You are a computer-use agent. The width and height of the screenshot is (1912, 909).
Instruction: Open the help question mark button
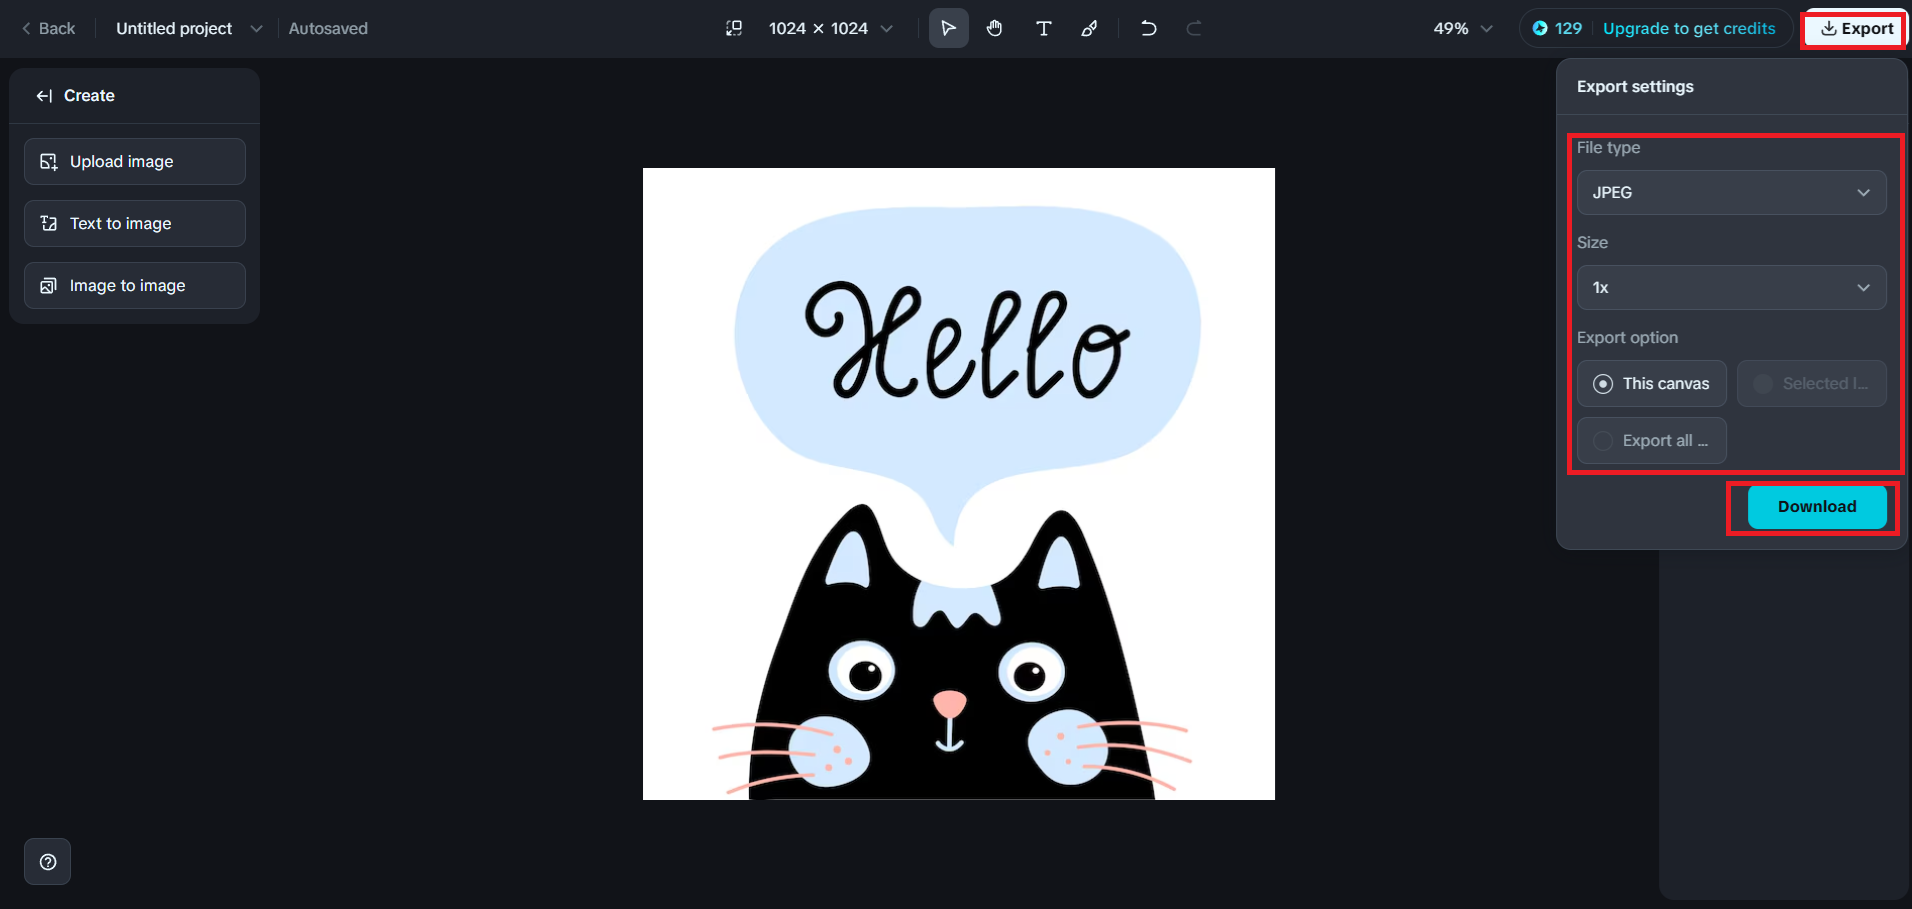click(48, 862)
